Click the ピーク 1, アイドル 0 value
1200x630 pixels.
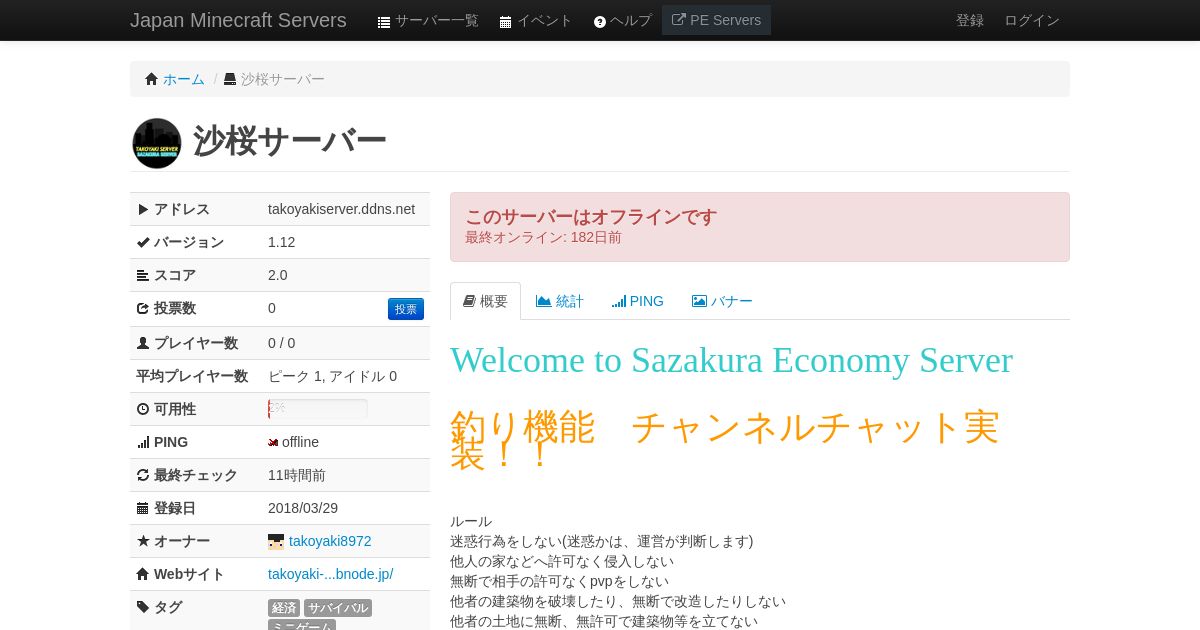[332, 376]
